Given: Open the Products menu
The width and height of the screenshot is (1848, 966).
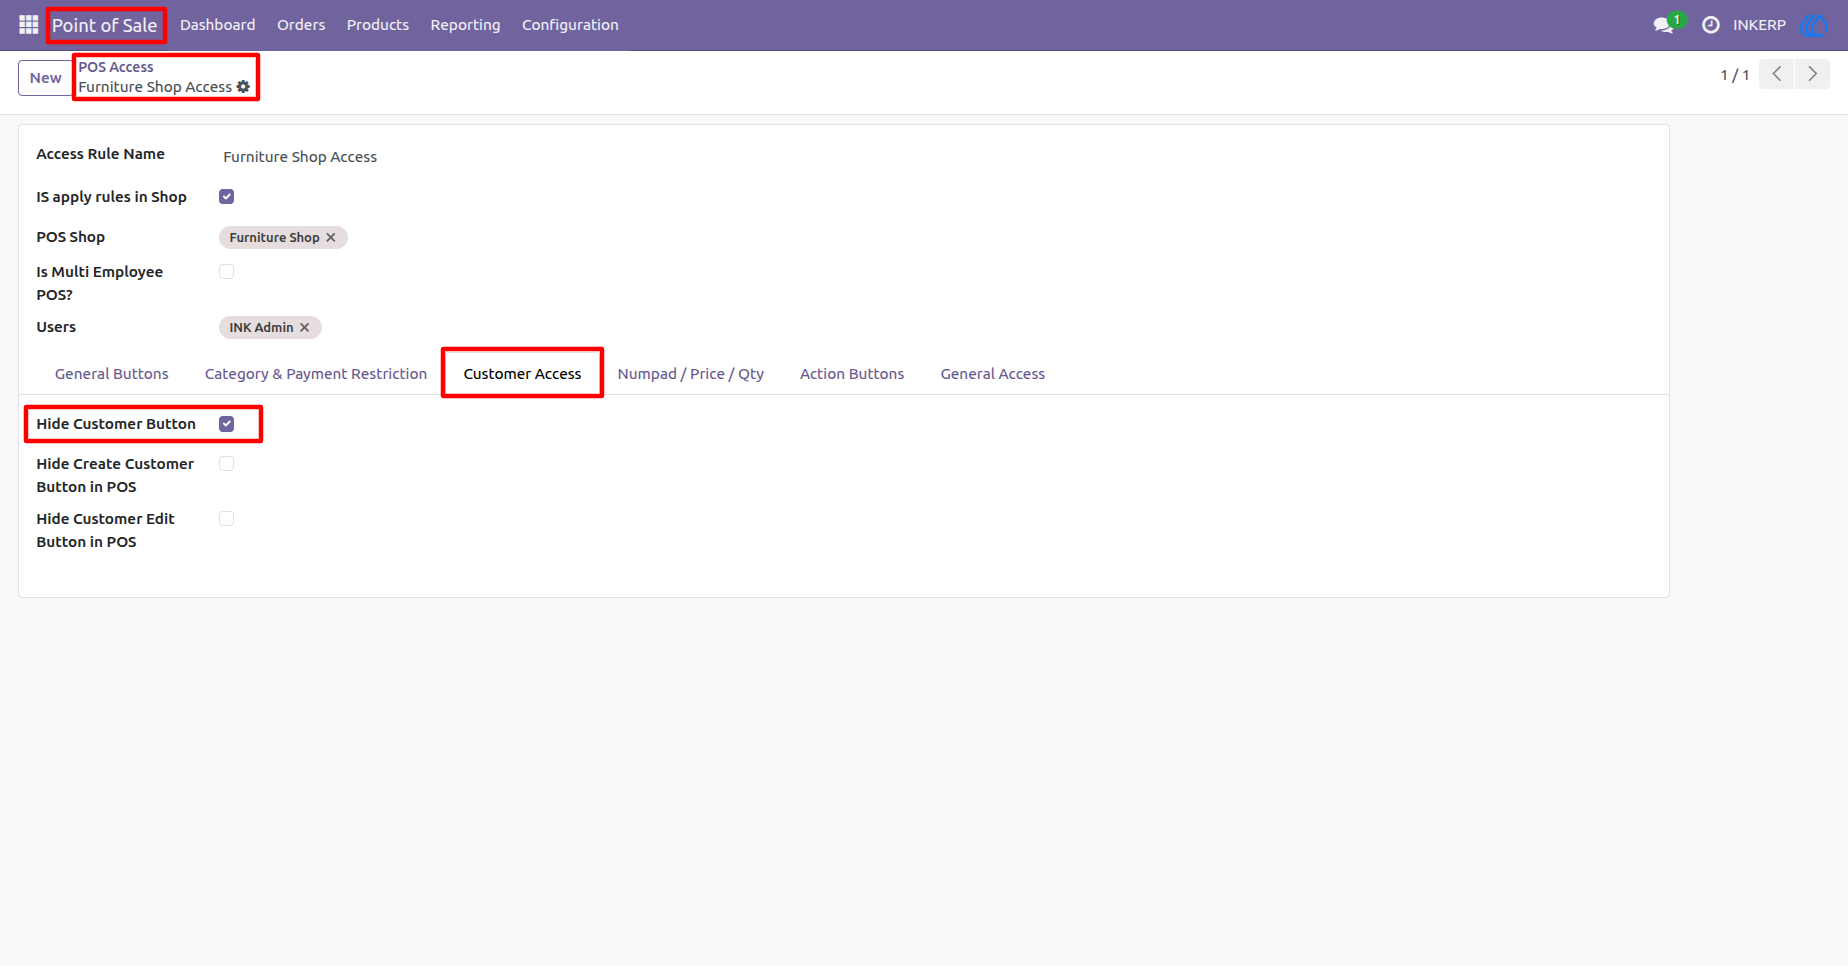Looking at the screenshot, I should [x=378, y=25].
